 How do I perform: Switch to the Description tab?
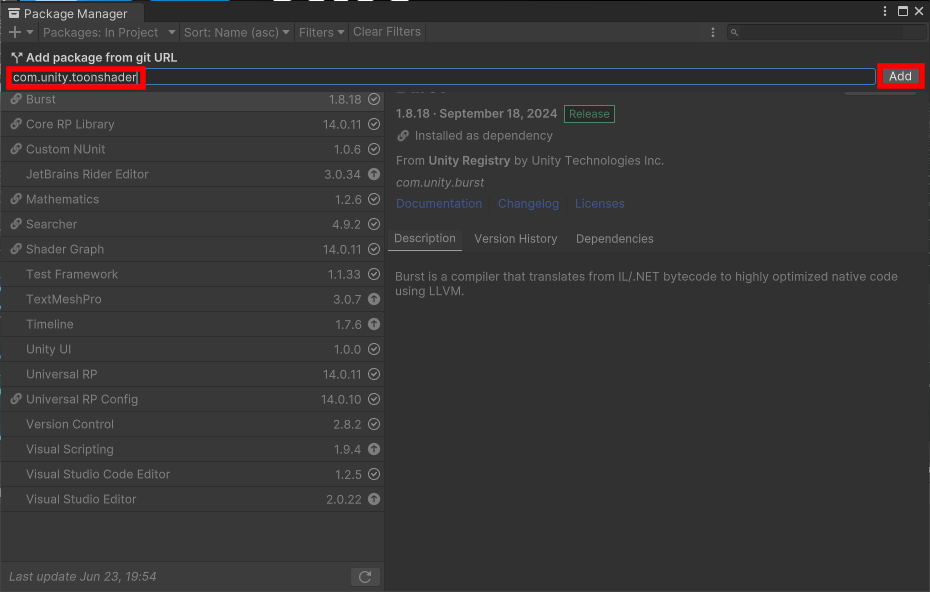(425, 238)
